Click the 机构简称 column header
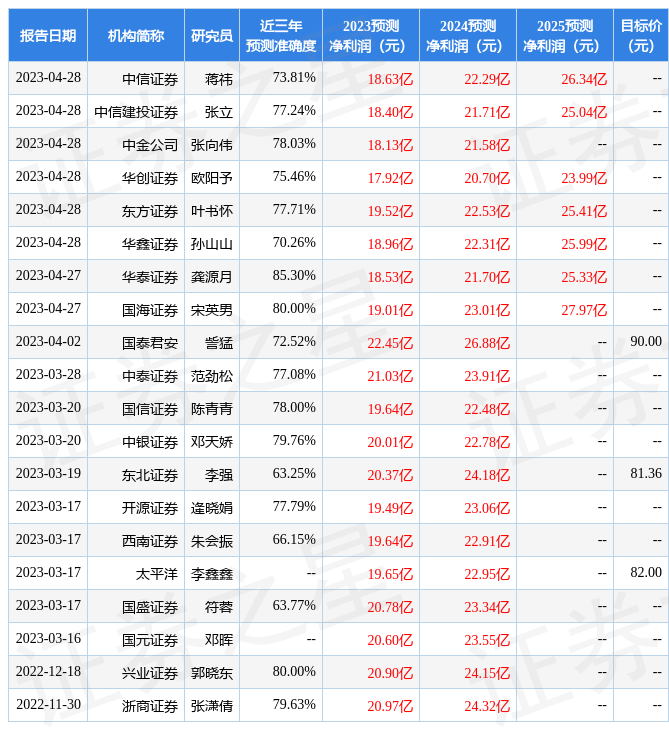Image resolution: width=669 pixels, height=730 pixels. pyautogui.click(x=136, y=35)
